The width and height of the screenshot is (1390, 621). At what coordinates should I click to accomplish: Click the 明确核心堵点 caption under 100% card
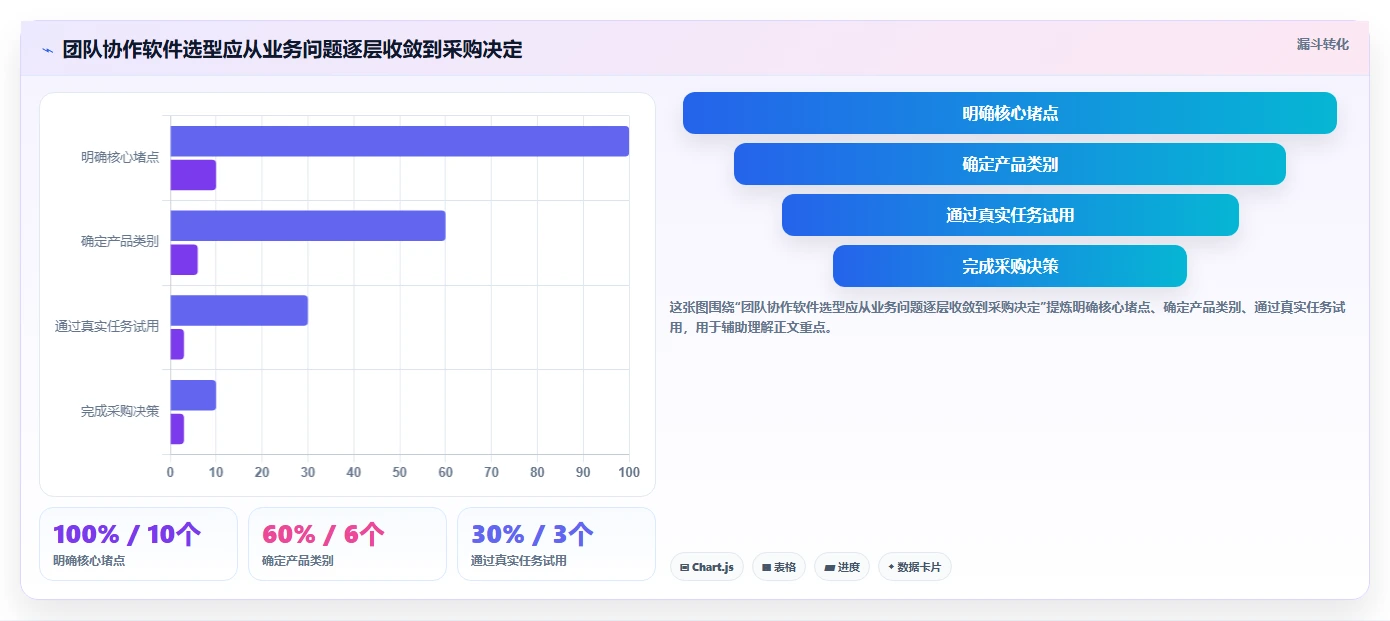point(89,561)
